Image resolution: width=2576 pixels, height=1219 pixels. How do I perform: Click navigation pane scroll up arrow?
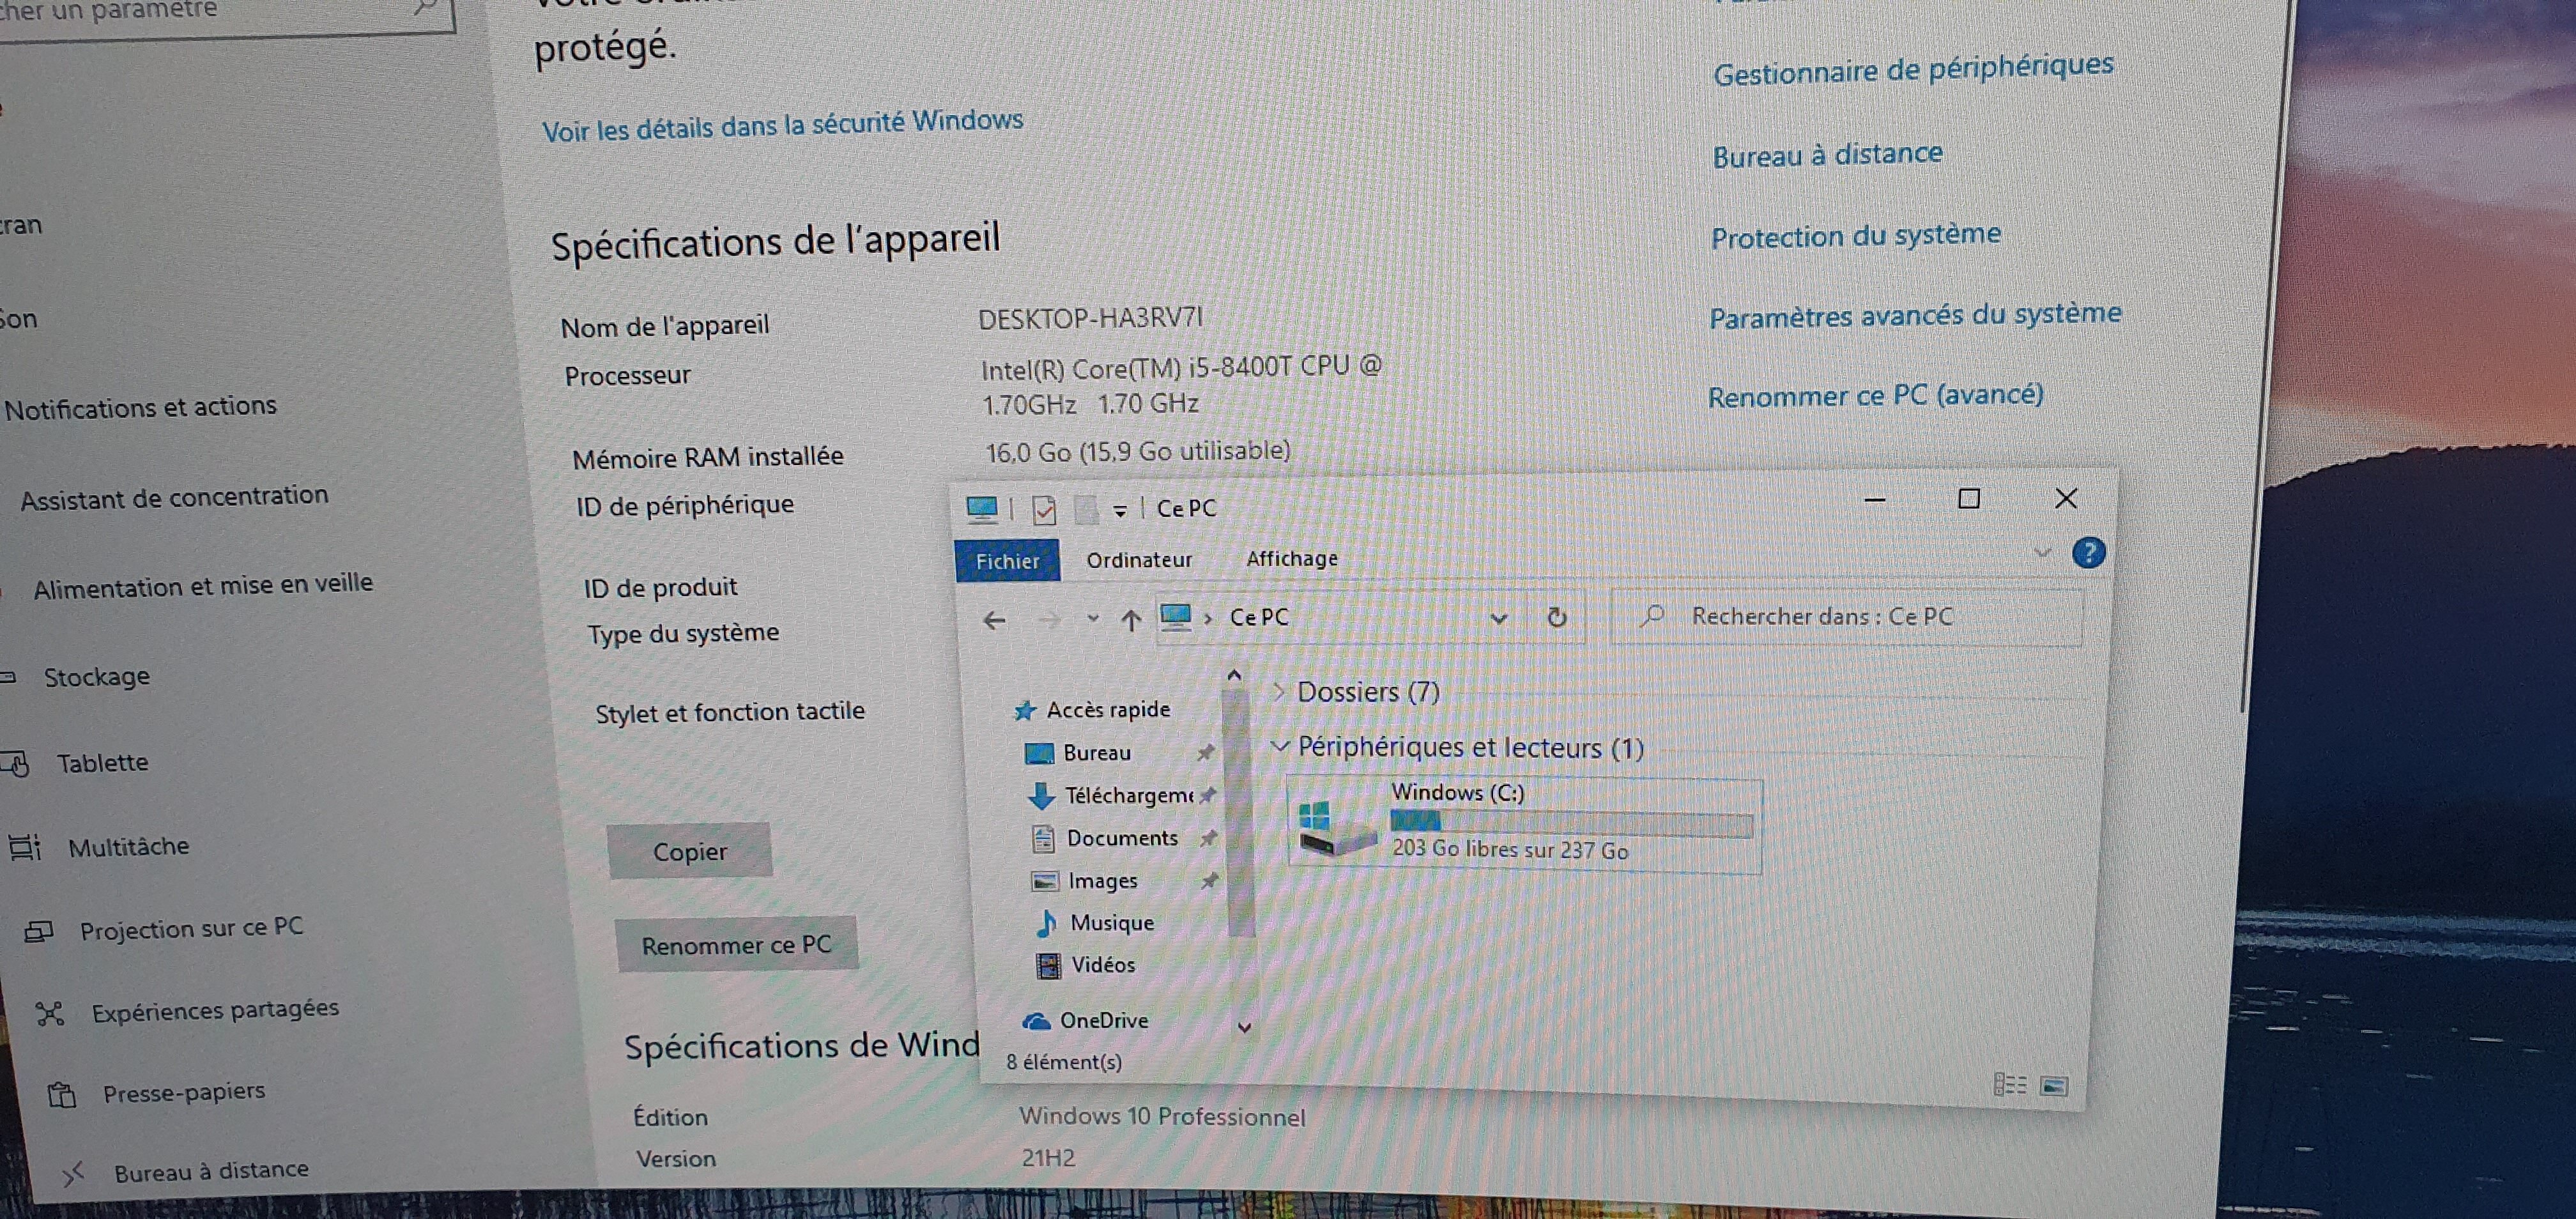1234,676
